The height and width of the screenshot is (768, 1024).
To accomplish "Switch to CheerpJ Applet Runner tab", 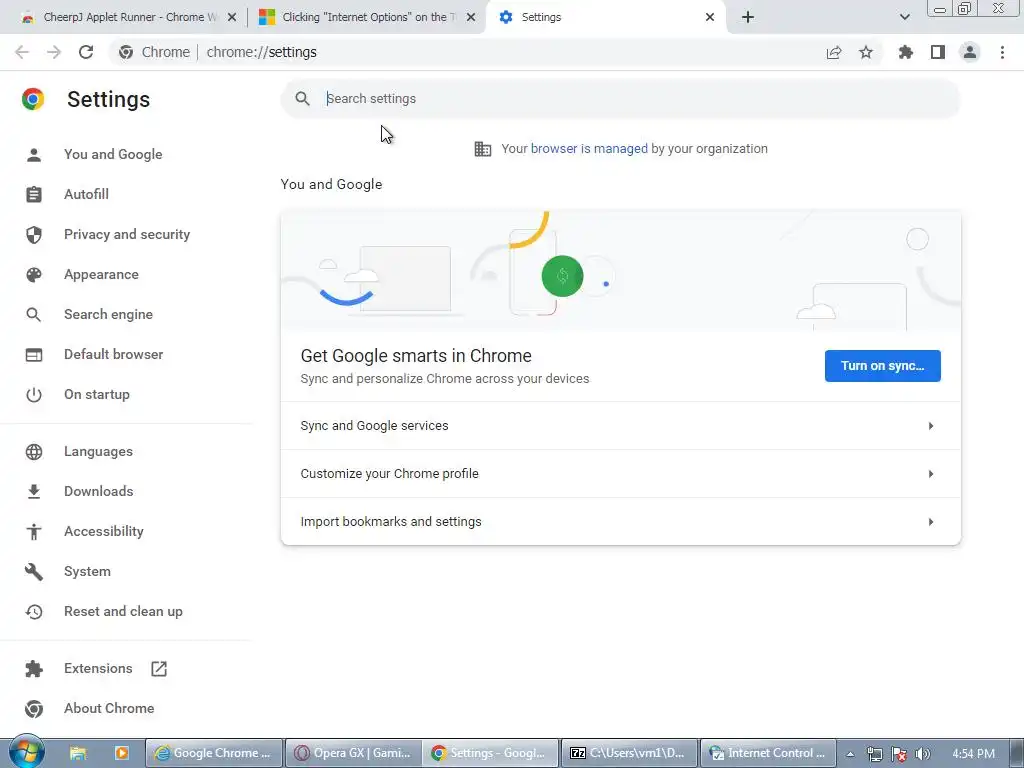I will [x=127, y=17].
